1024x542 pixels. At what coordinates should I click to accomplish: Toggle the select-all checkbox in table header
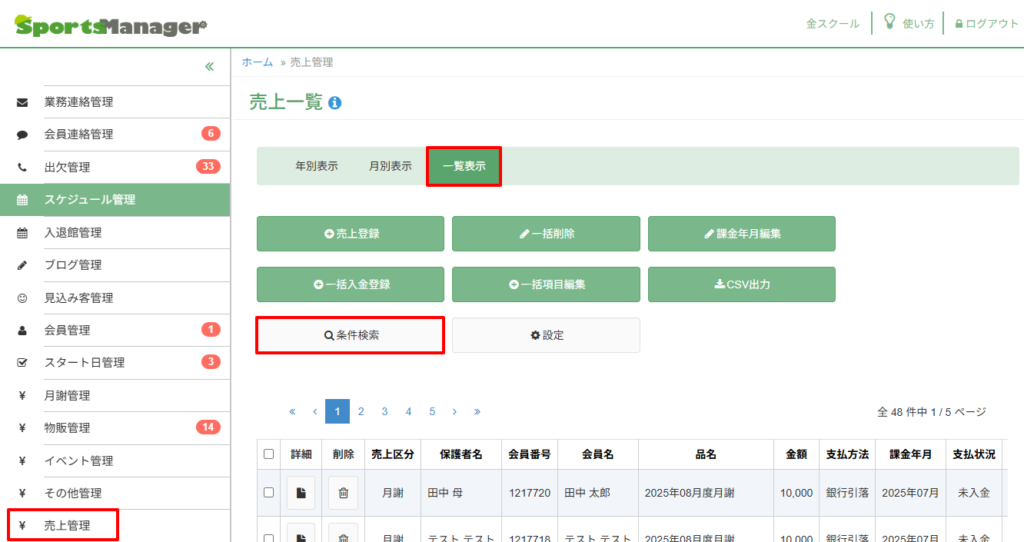(268, 454)
